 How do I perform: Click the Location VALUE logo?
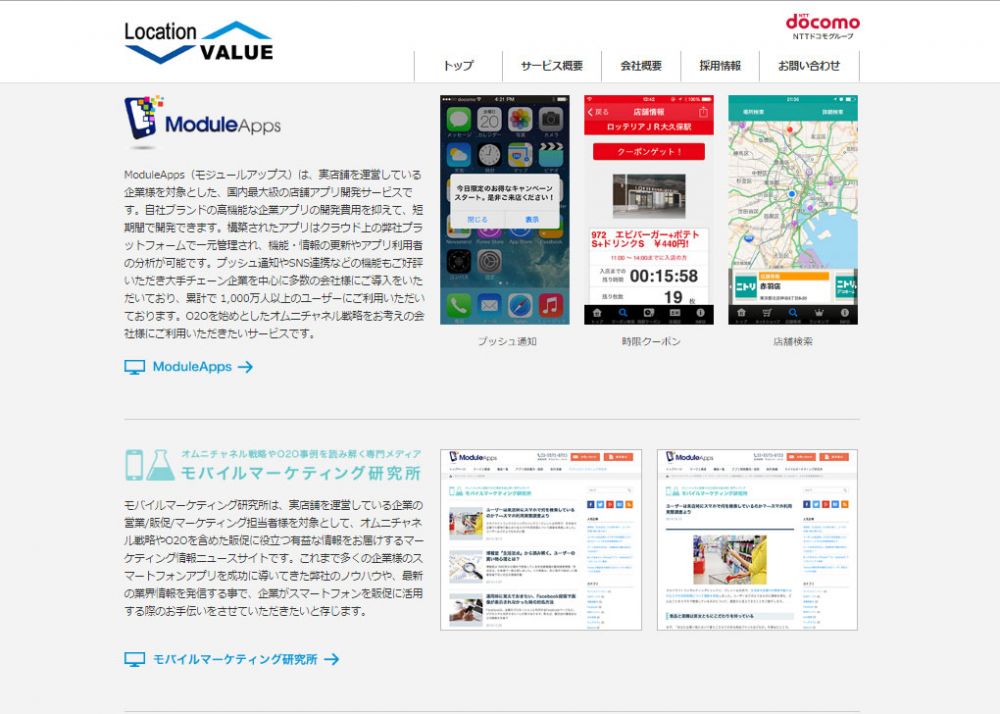tap(198, 42)
